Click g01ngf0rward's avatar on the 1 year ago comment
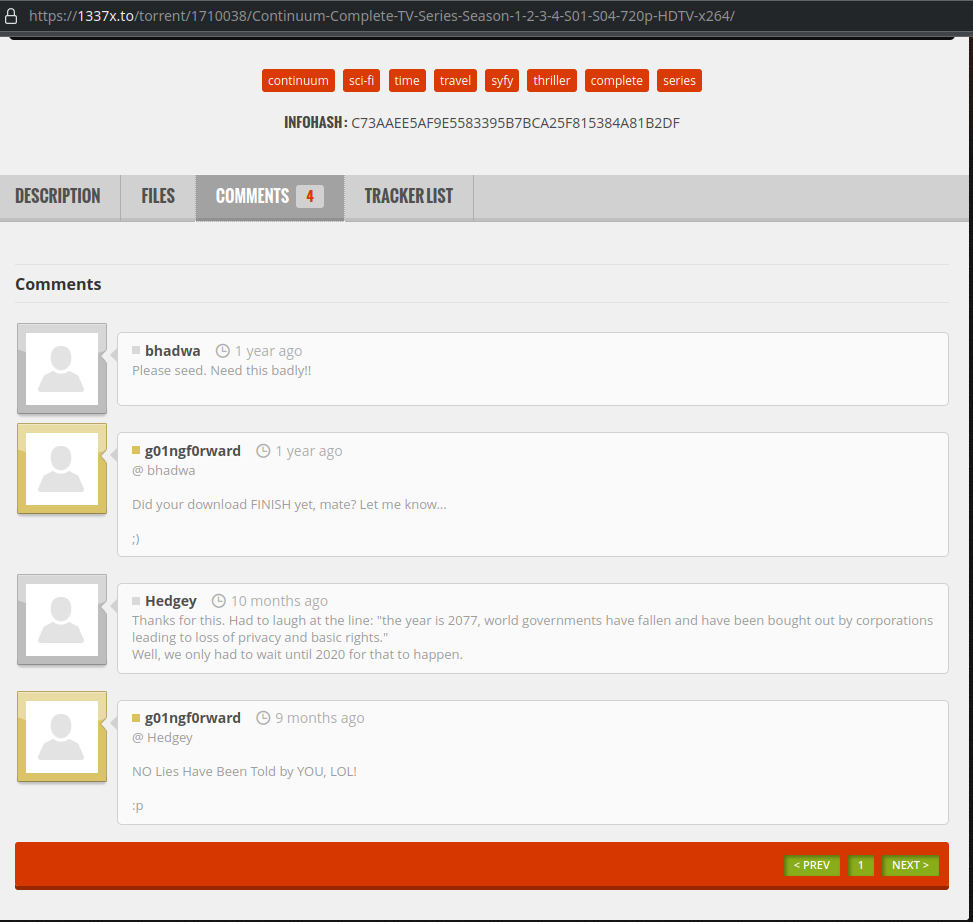This screenshot has width=973, height=922. (62, 468)
